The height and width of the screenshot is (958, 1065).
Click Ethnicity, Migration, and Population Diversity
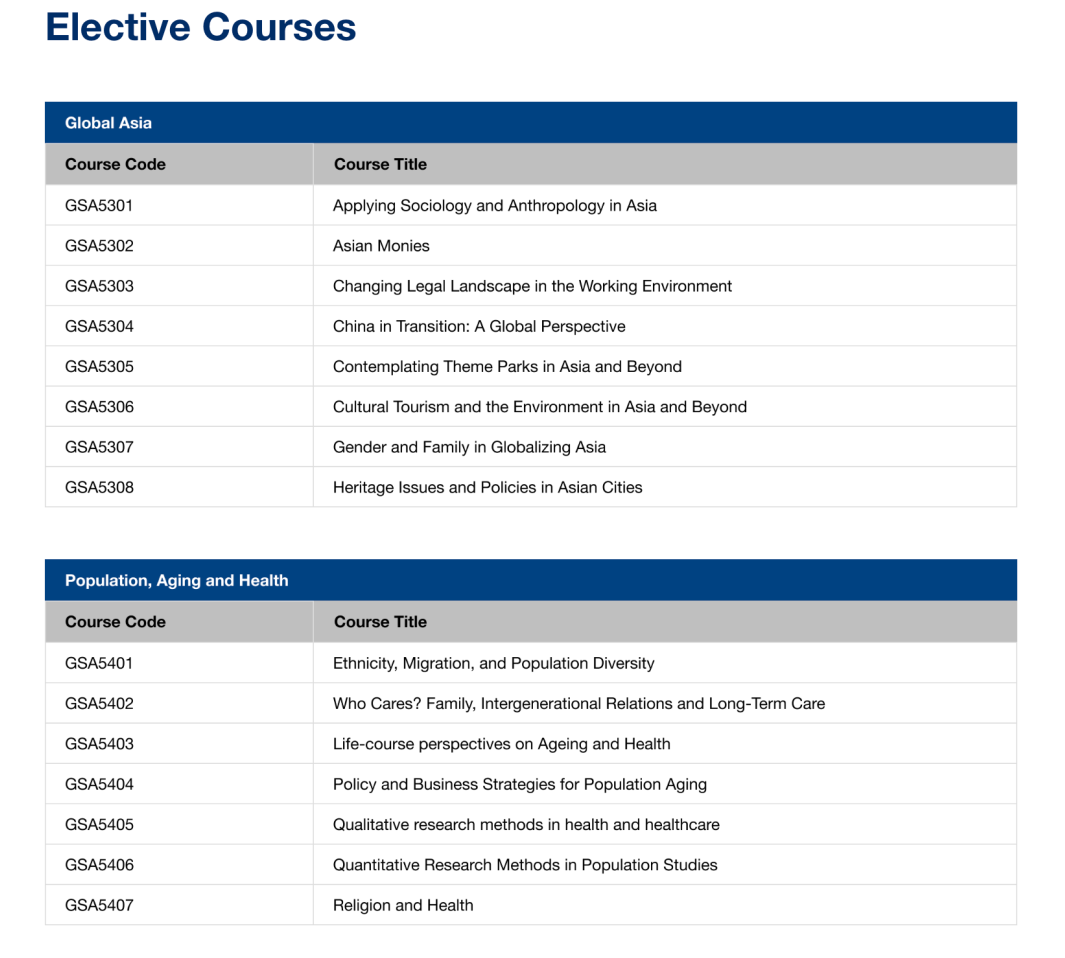point(493,663)
